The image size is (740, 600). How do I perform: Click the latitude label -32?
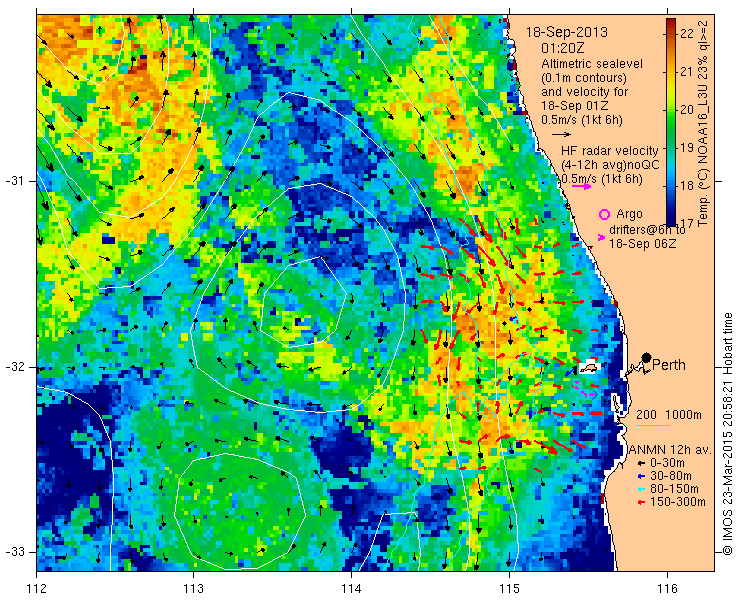pos(14,367)
